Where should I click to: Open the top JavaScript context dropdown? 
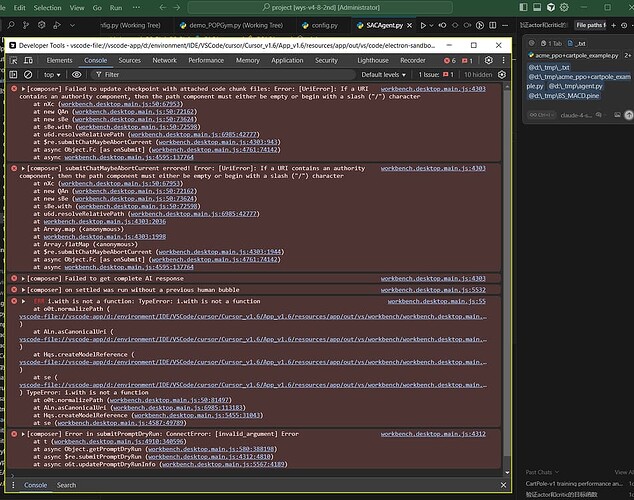(x=52, y=75)
